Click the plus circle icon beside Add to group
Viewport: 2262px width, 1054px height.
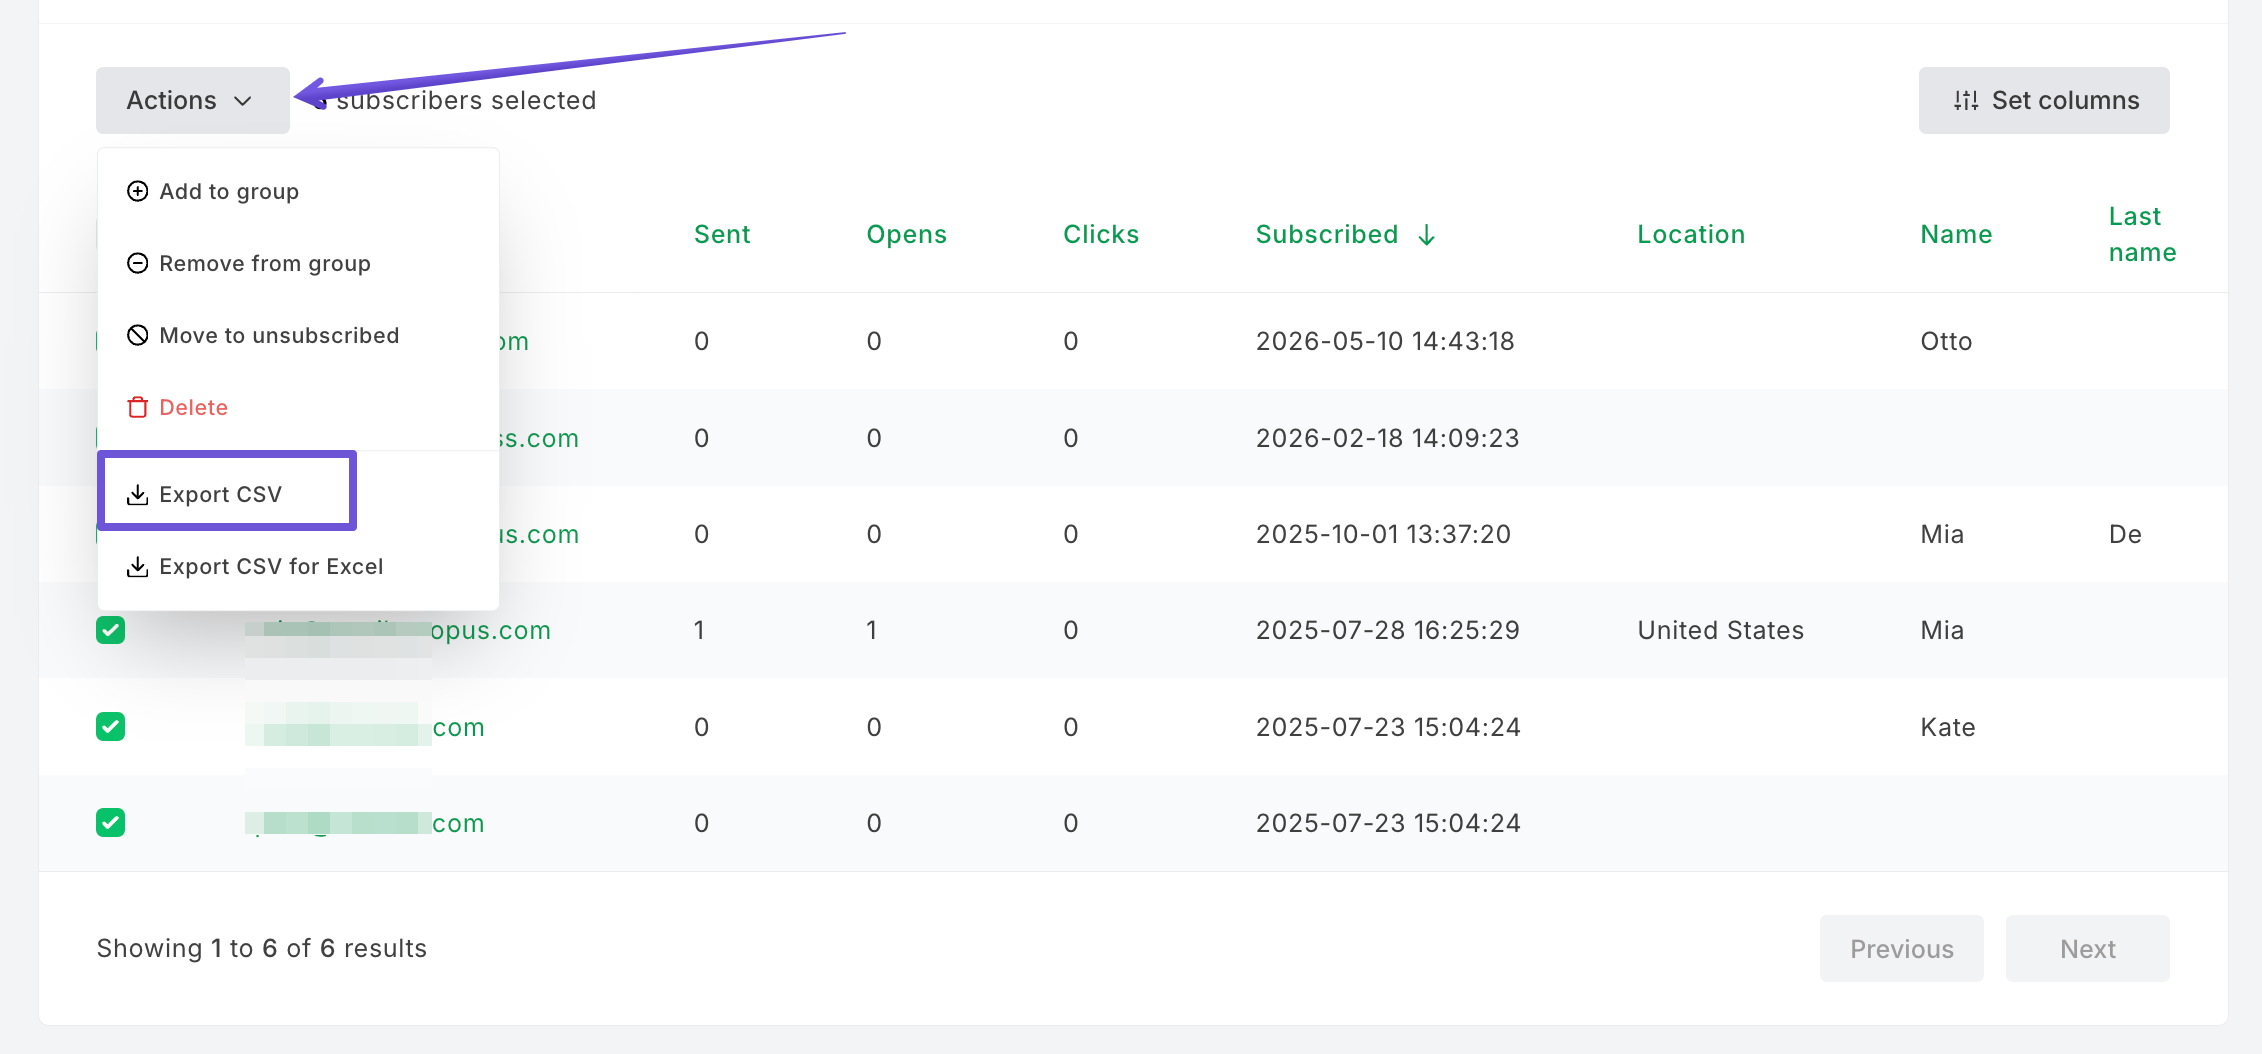coord(138,191)
